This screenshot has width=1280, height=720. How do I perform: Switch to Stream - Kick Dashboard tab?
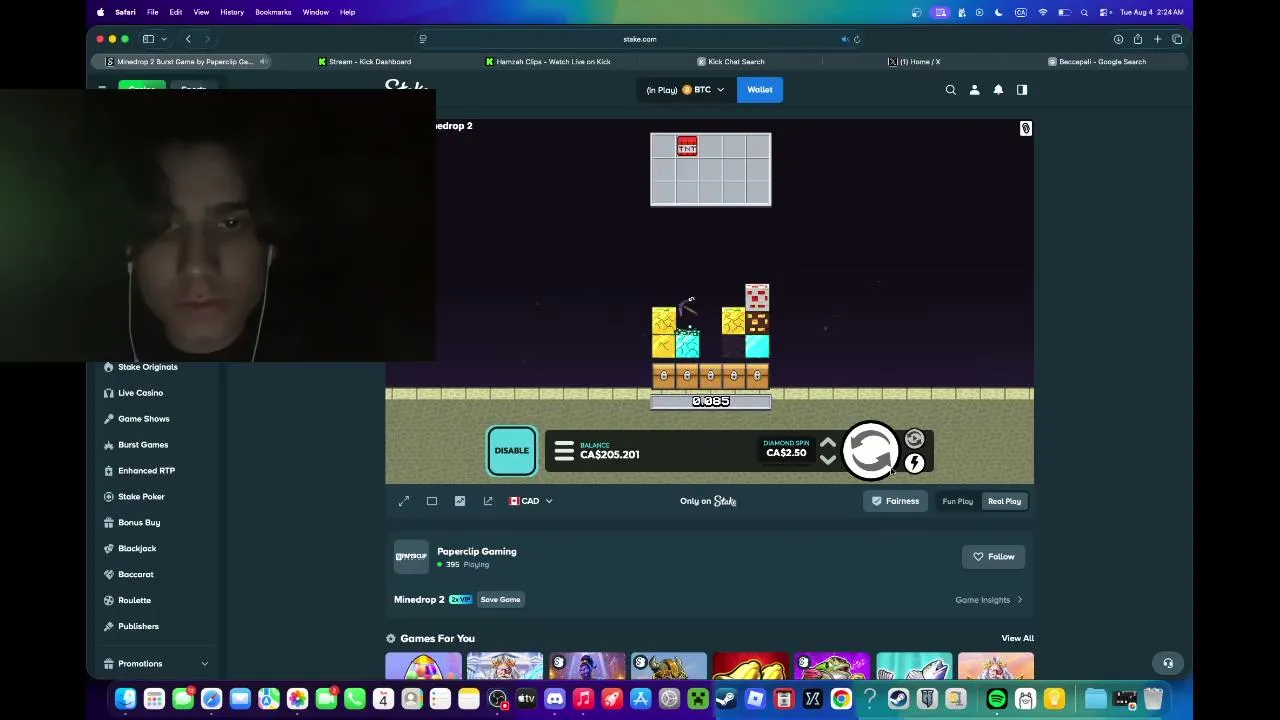(364, 62)
